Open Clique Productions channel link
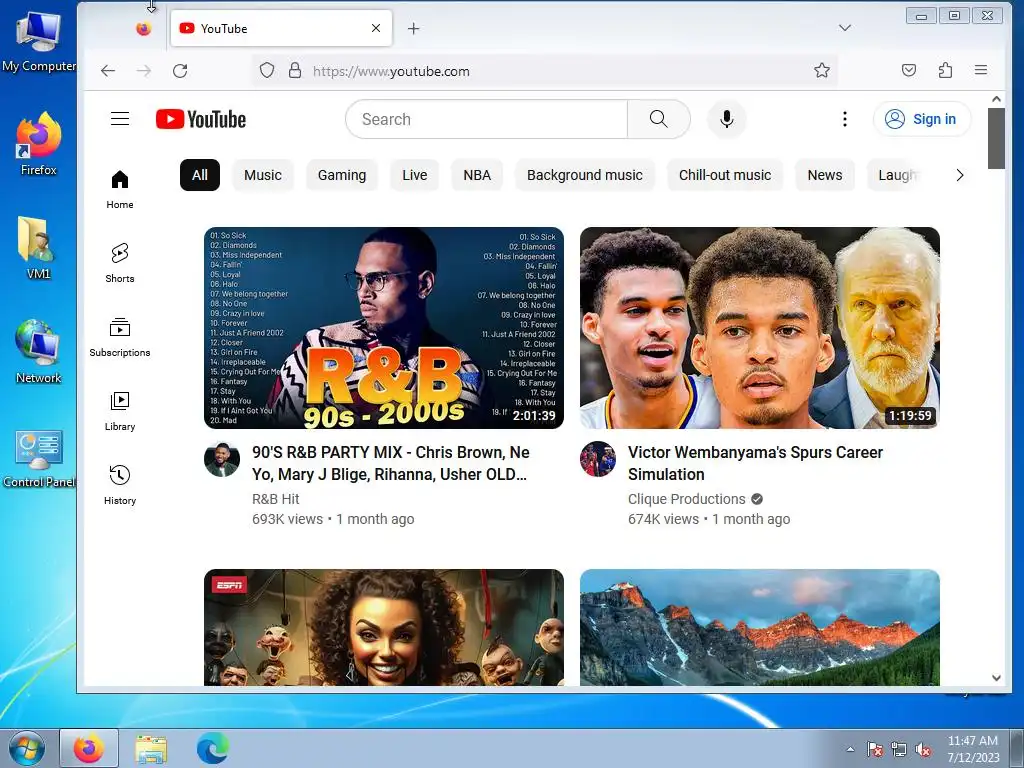1024x768 pixels. click(686, 499)
